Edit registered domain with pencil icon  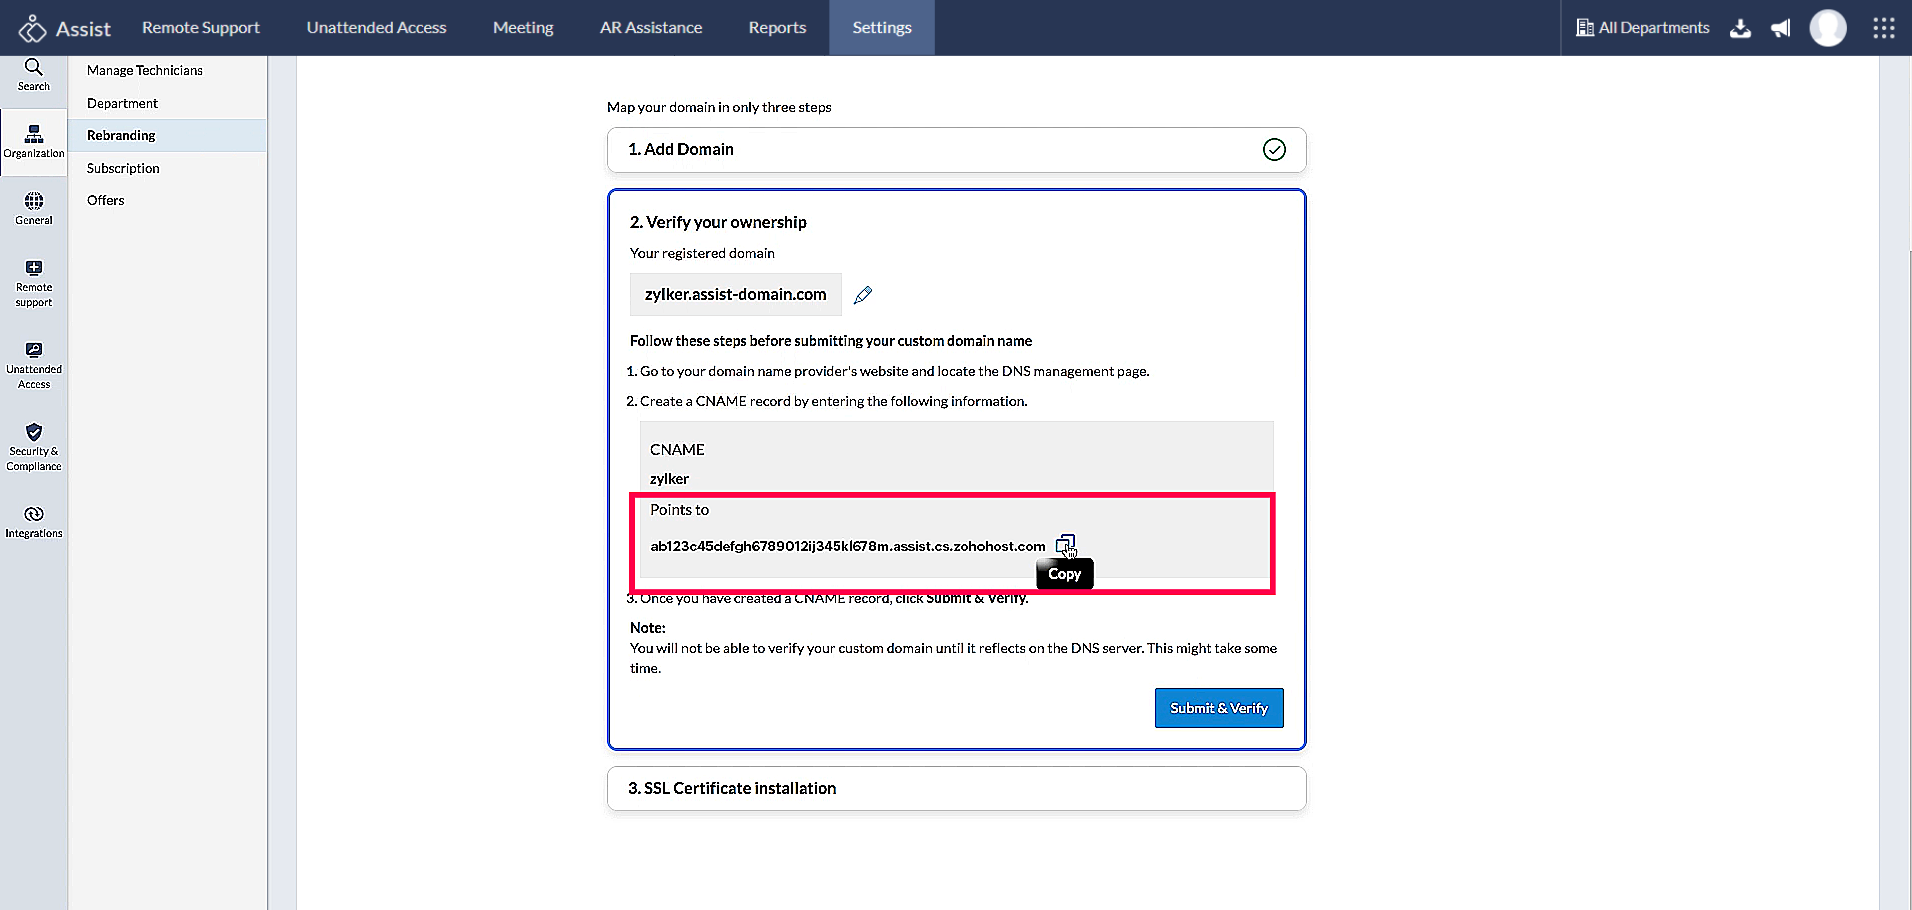(863, 294)
